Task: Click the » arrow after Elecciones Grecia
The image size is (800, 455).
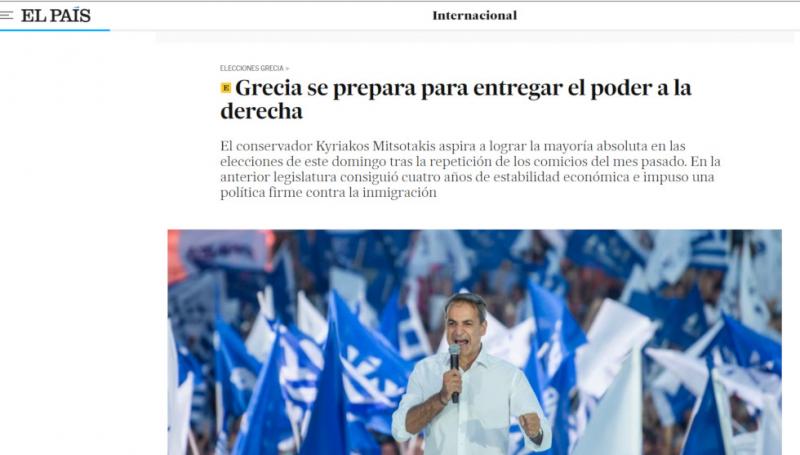Action: click(x=287, y=68)
